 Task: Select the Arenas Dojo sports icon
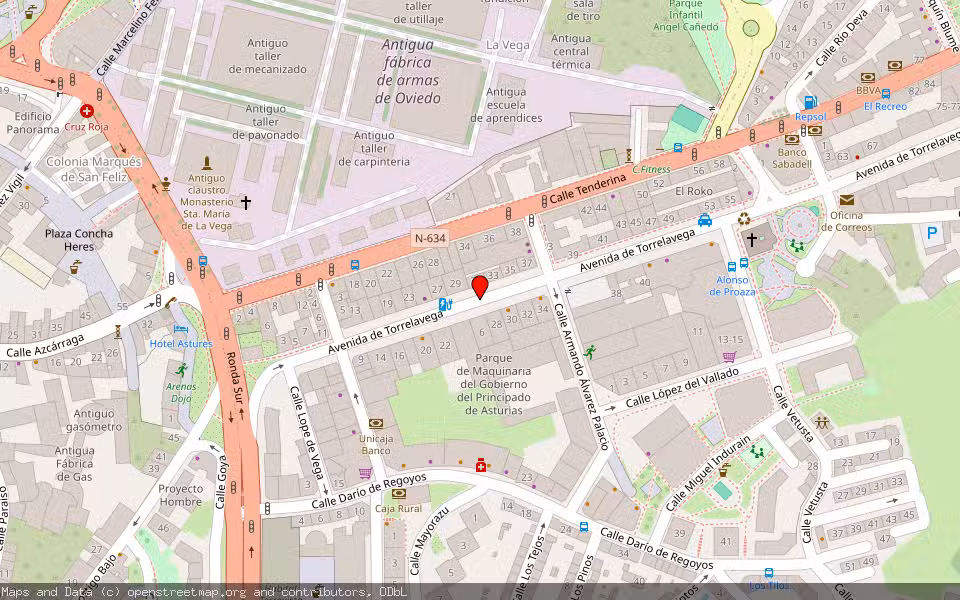click(x=181, y=370)
